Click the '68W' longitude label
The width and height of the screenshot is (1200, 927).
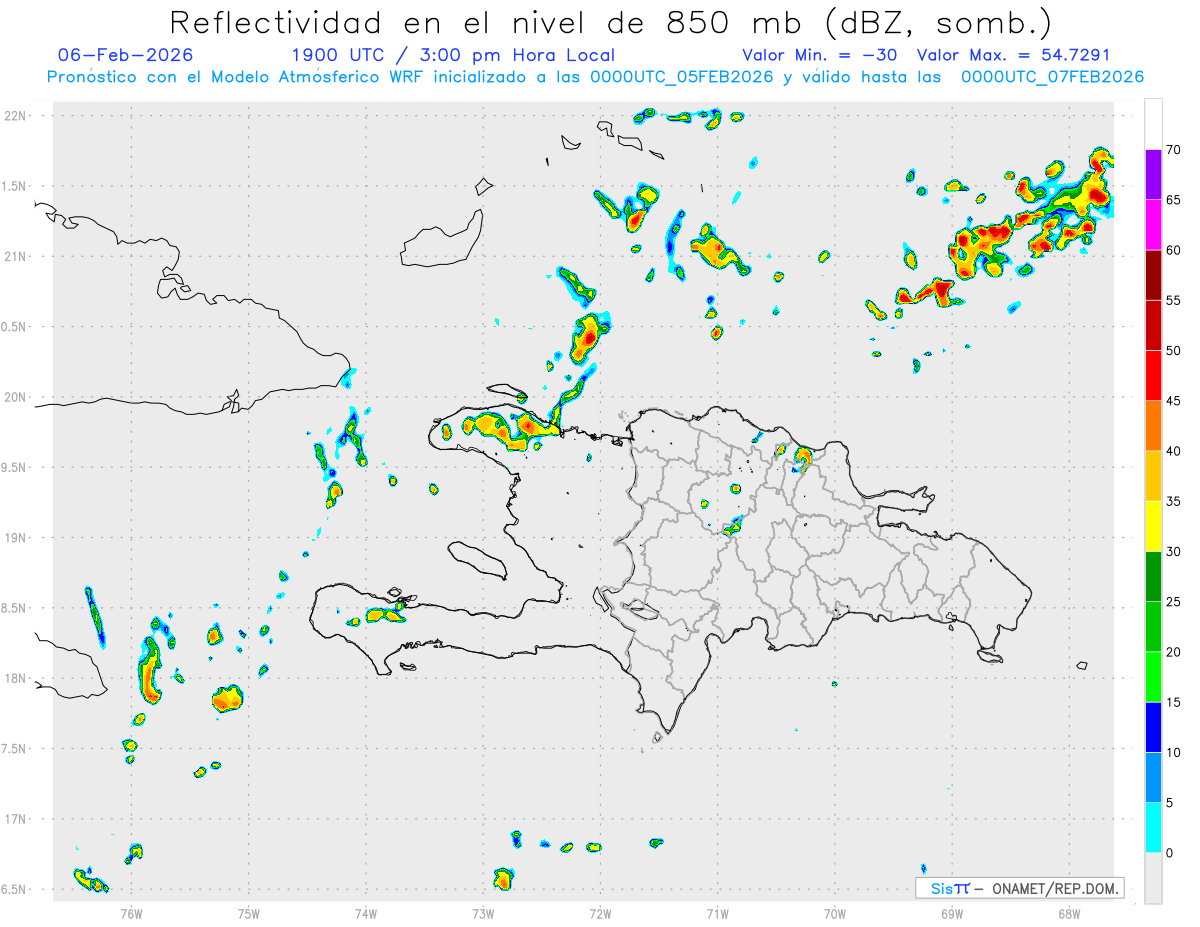(1069, 913)
